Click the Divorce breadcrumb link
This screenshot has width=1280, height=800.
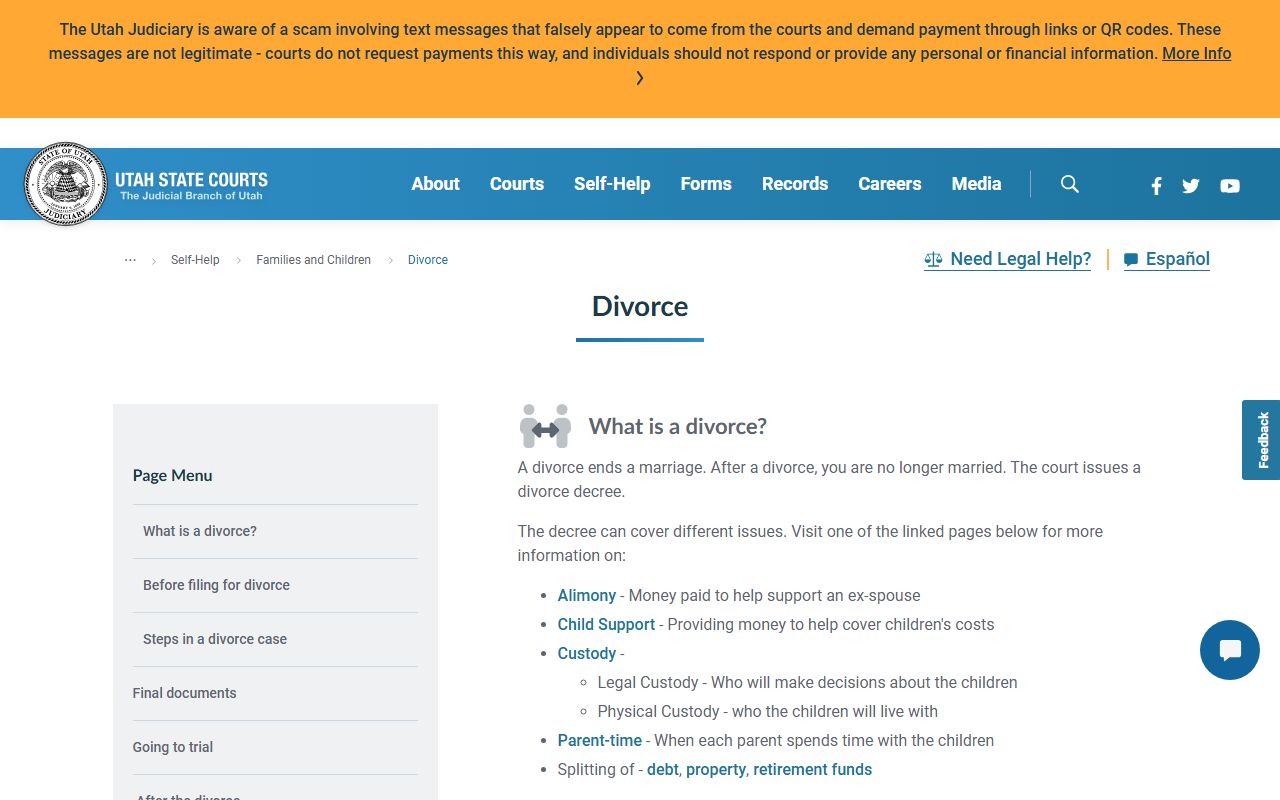click(428, 260)
